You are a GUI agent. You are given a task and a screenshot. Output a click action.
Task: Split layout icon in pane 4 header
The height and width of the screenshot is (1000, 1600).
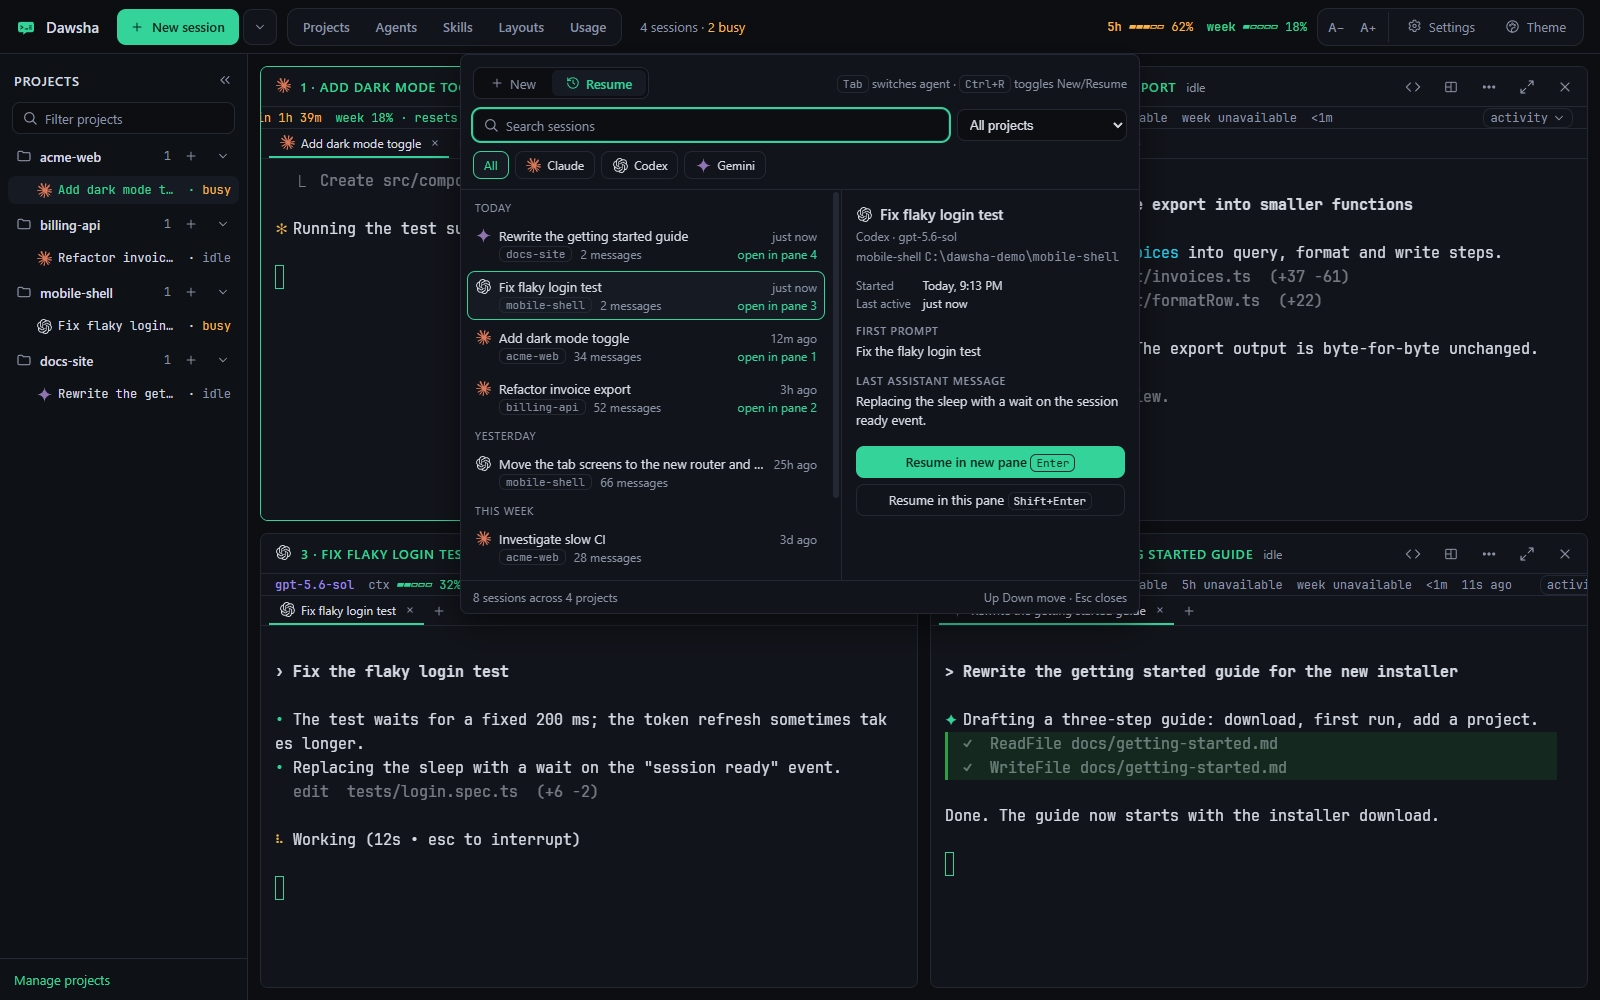point(1451,554)
